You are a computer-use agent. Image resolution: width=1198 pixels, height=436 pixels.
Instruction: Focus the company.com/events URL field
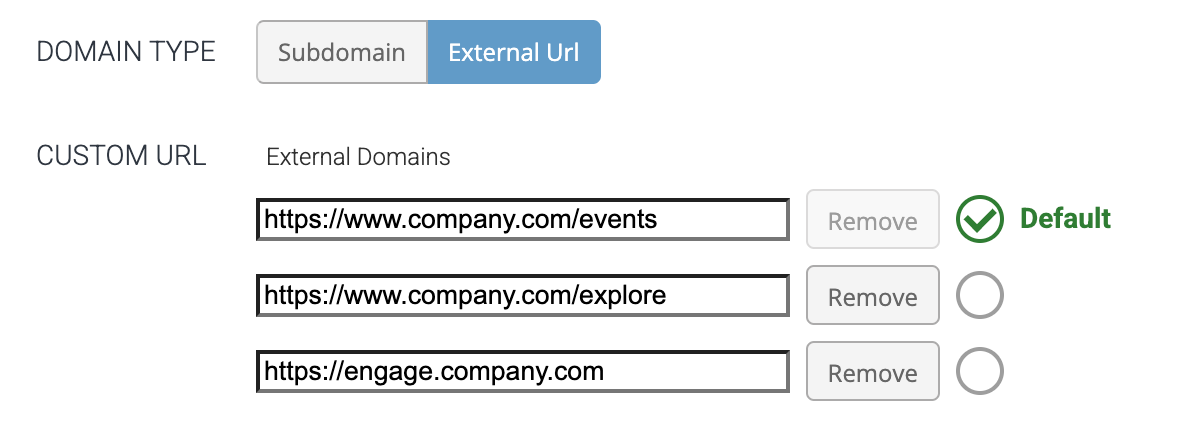[x=522, y=220]
